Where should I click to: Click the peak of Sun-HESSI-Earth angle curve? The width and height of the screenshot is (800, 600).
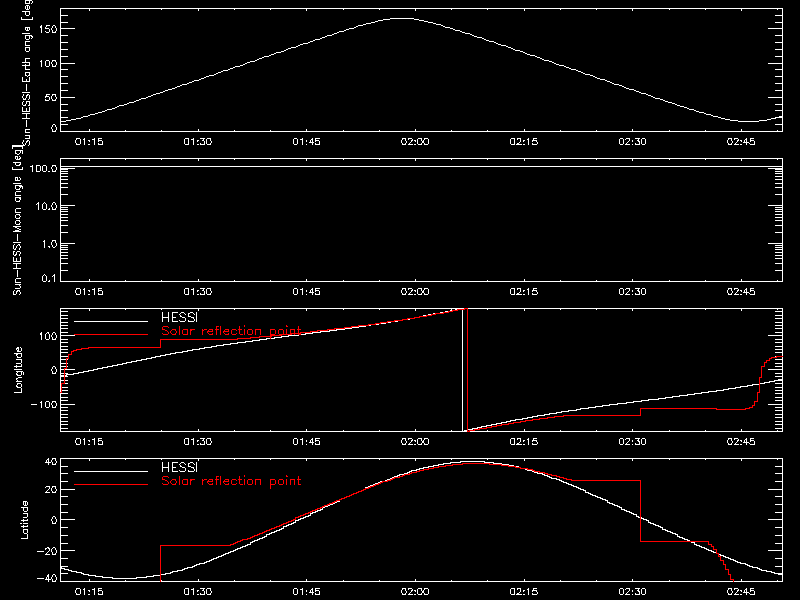pyautogui.click(x=403, y=18)
